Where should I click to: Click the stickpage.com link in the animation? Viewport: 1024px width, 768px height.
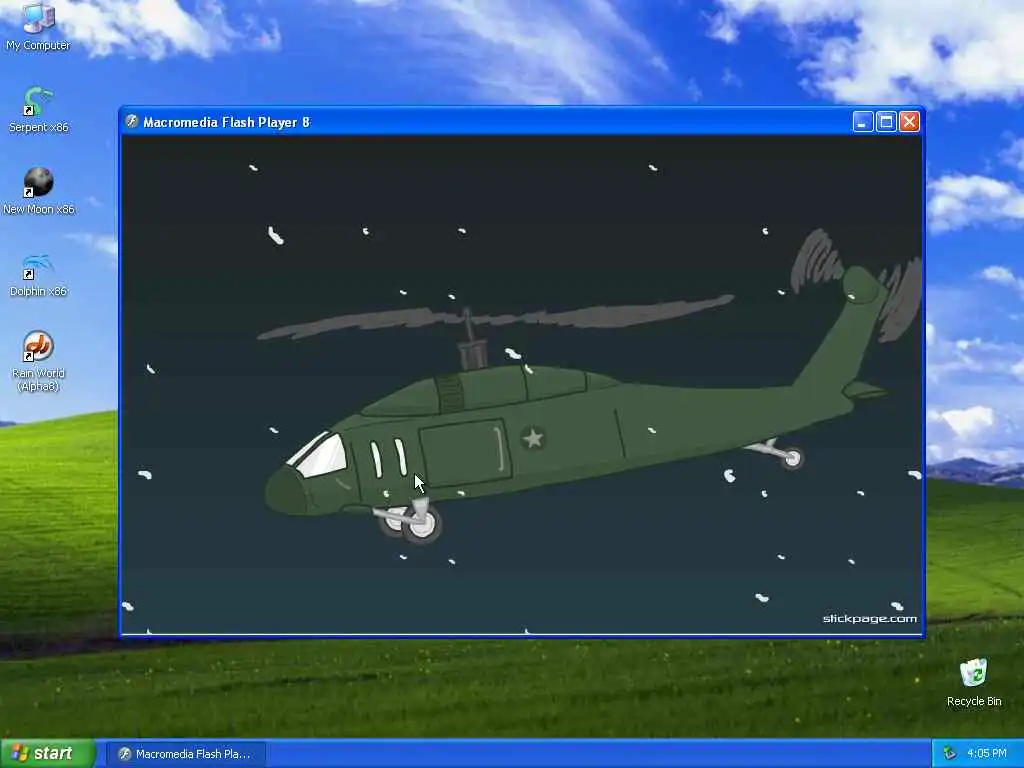(x=869, y=618)
